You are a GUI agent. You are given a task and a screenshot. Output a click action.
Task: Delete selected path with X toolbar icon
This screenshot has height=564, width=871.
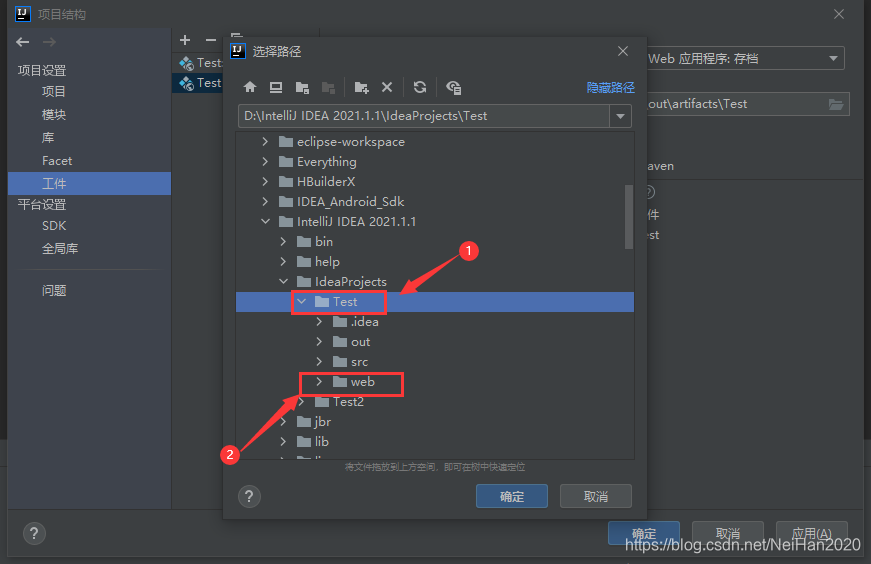387,87
